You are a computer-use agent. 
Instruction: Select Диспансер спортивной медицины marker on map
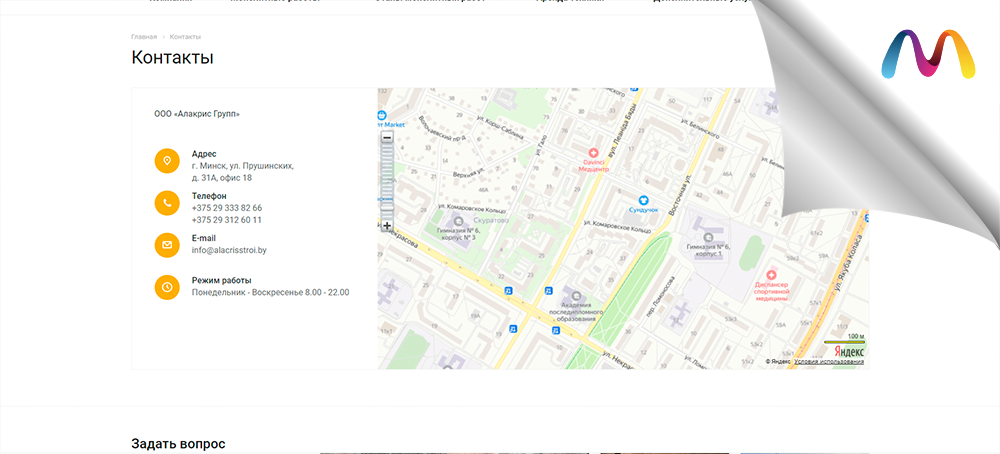[x=771, y=274]
